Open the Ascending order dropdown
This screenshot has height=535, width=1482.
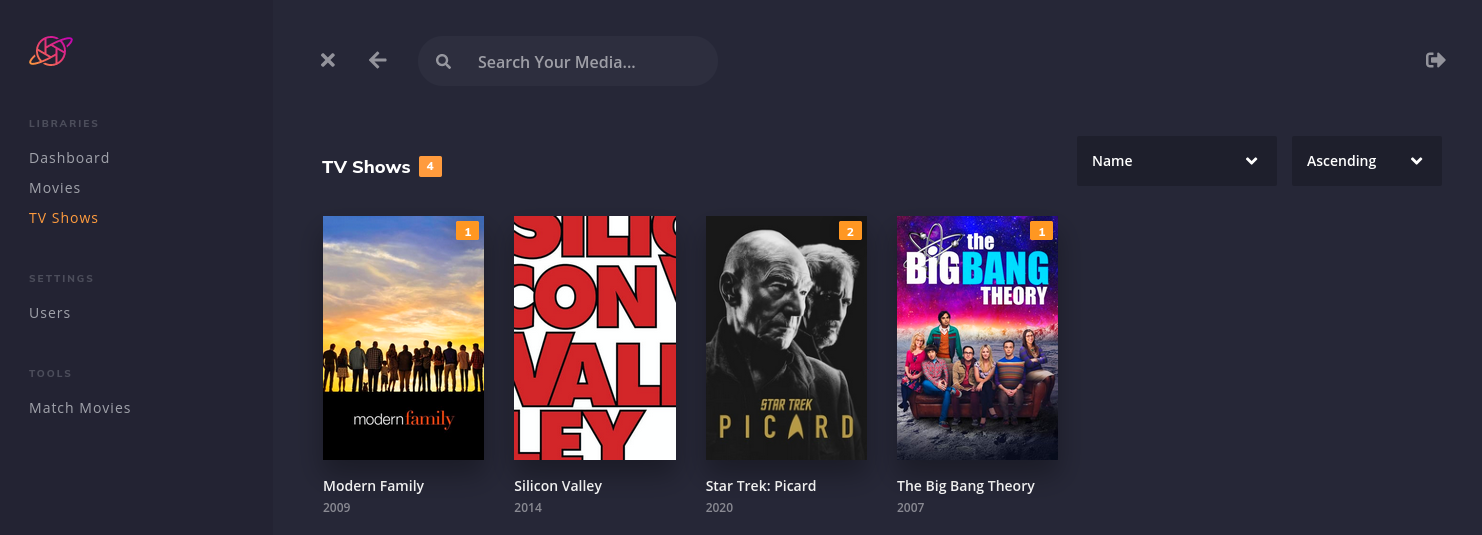pos(1366,161)
